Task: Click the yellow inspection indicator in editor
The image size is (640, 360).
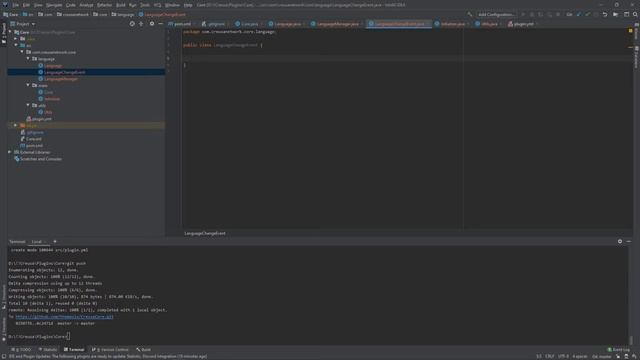Action: (x=631, y=31)
